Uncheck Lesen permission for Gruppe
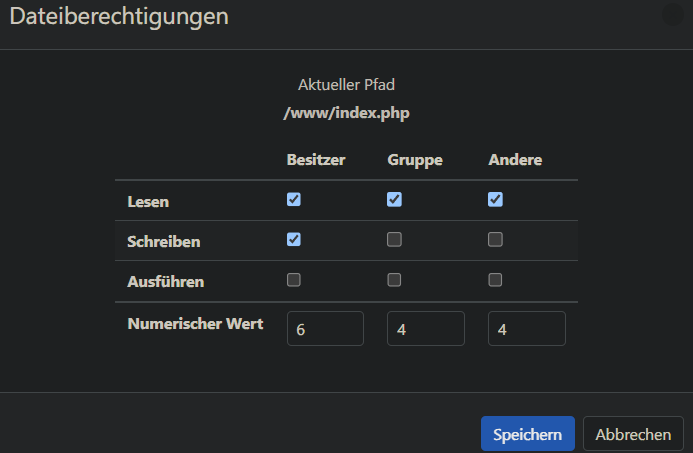The image size is (693, 453). [x=395, y=199]
